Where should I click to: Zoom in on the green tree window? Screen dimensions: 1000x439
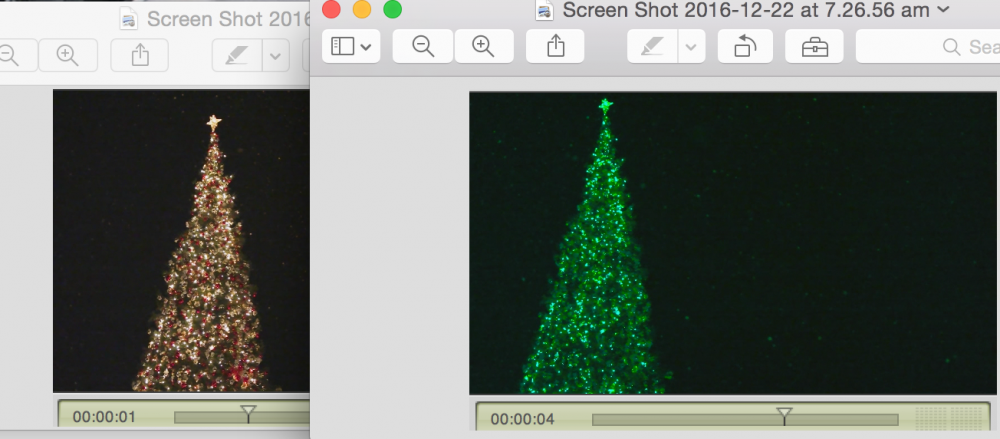[484, 46]
